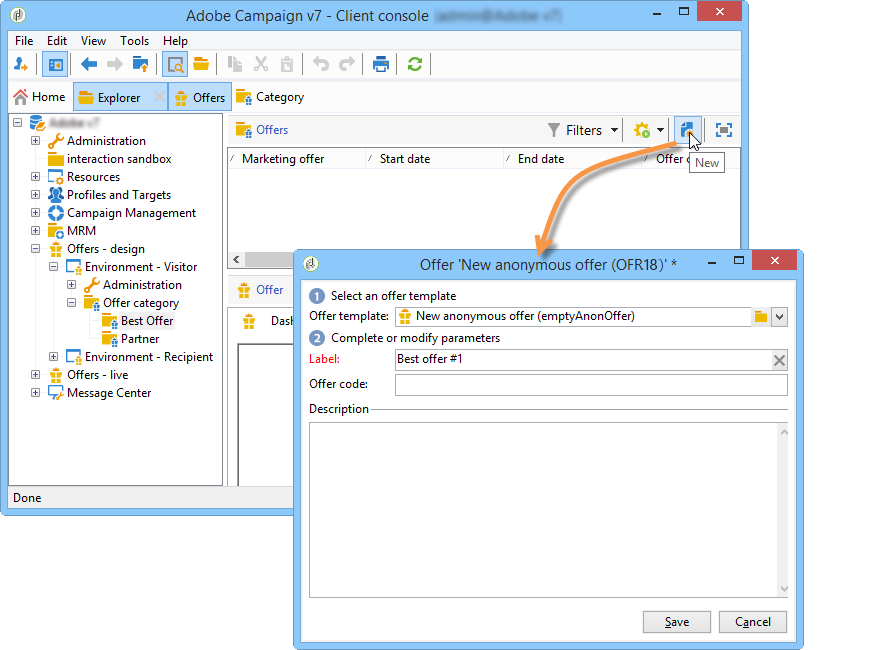The height and width of the screenshot is (650, 894).
Task: Click the open folder toolbar icon
Action: [201, 64]
